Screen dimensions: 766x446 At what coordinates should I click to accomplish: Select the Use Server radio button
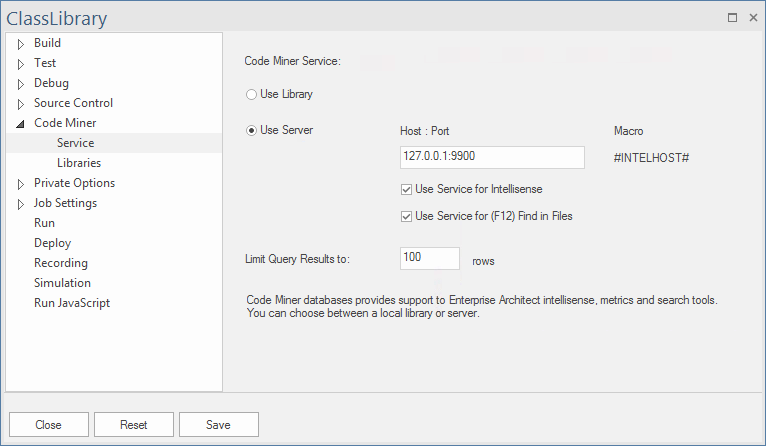coord(251,130)
